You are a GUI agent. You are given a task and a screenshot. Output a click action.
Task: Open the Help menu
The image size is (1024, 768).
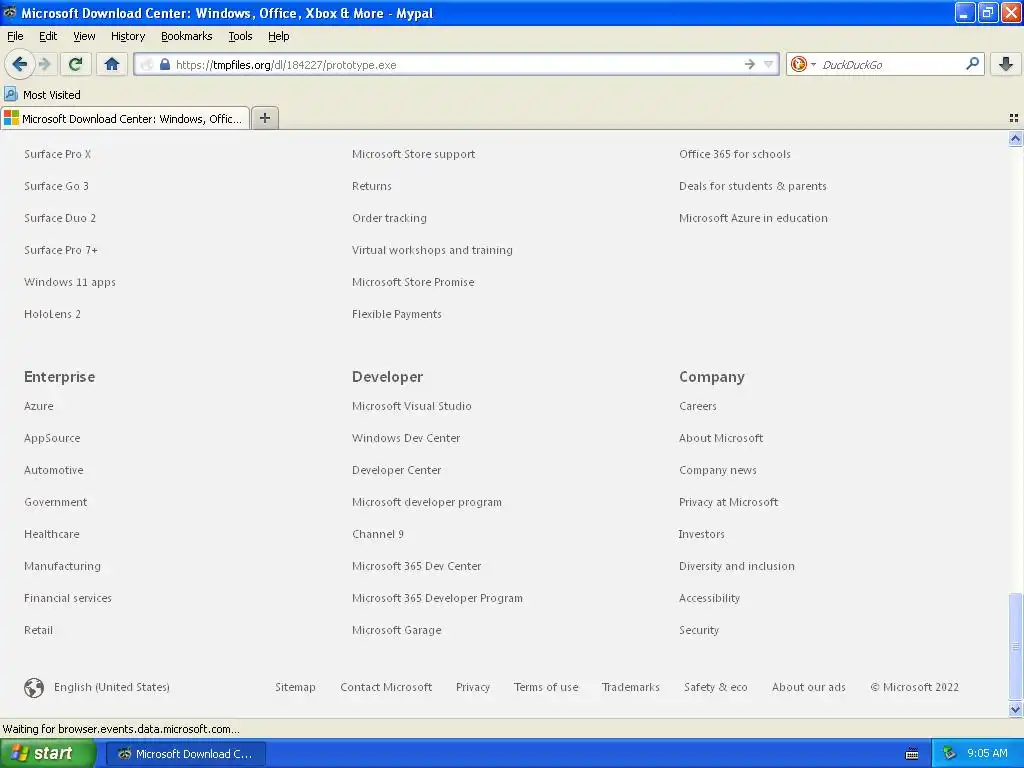(x=278, y=36)
